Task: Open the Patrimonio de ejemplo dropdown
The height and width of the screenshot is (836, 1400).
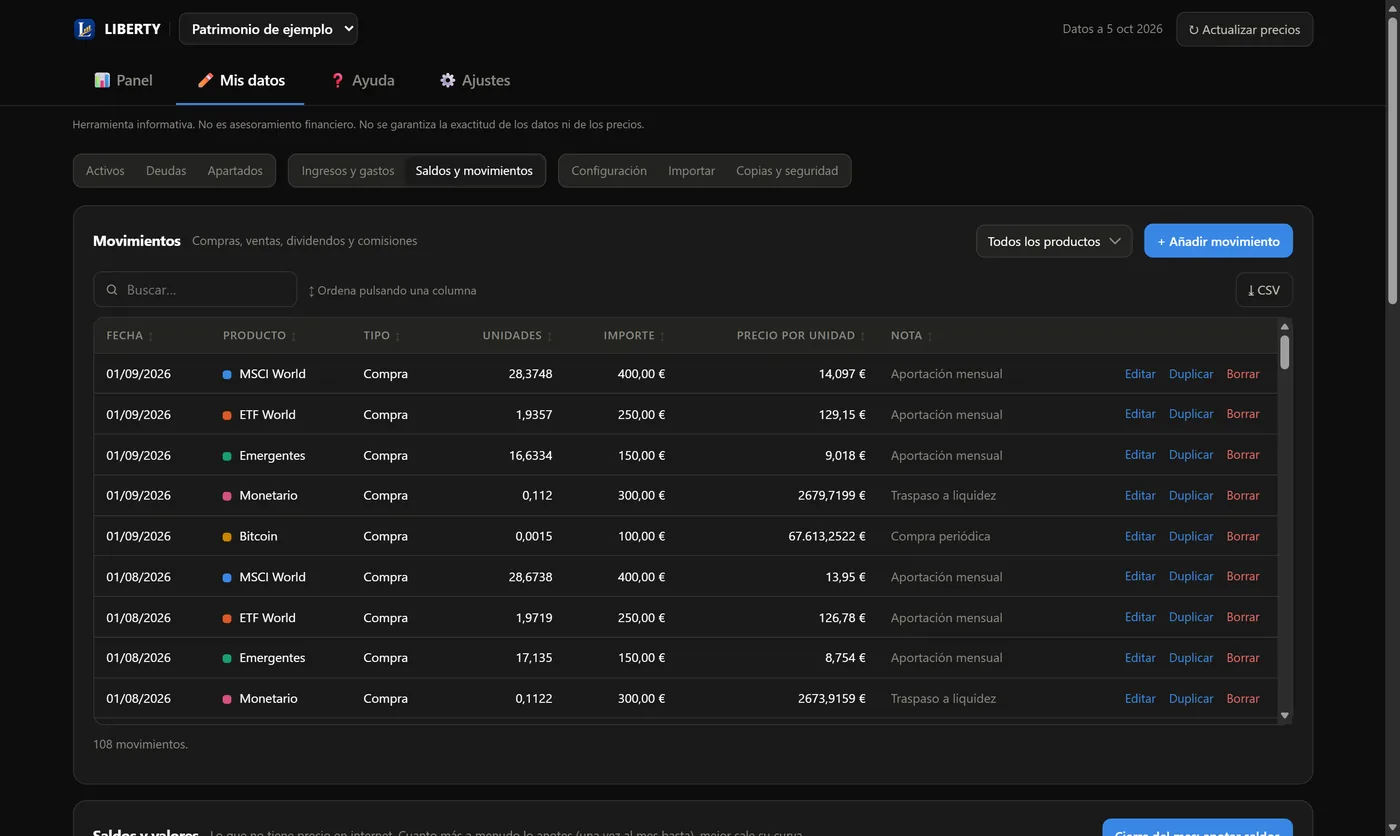Action: 268,29
